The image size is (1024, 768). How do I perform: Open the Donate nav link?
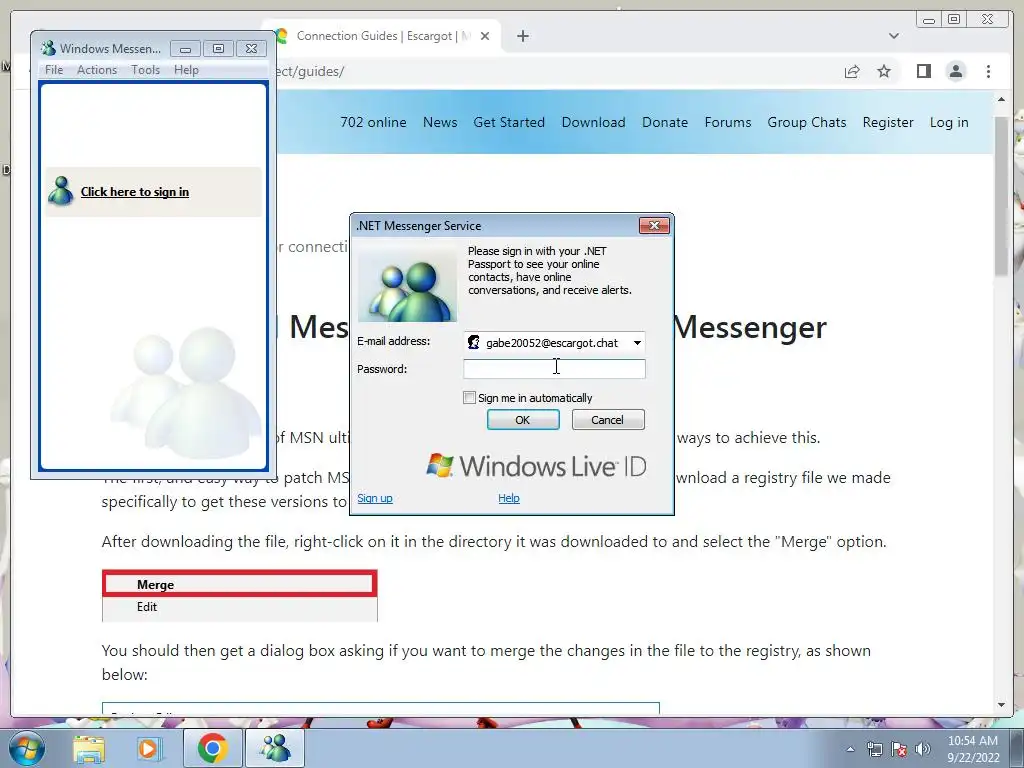click(x=665, y=122)
